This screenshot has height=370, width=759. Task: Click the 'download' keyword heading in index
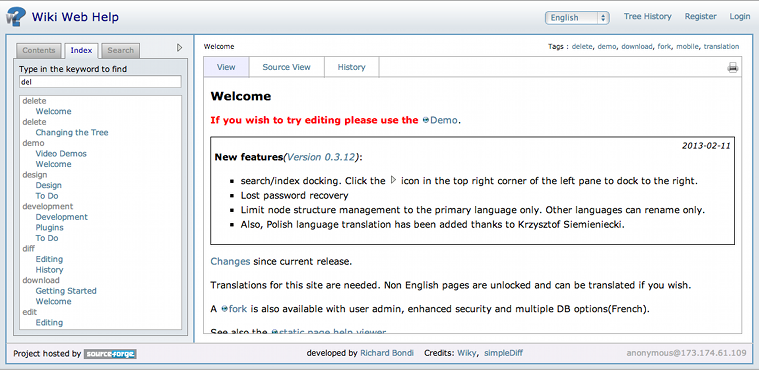(41, 280)
